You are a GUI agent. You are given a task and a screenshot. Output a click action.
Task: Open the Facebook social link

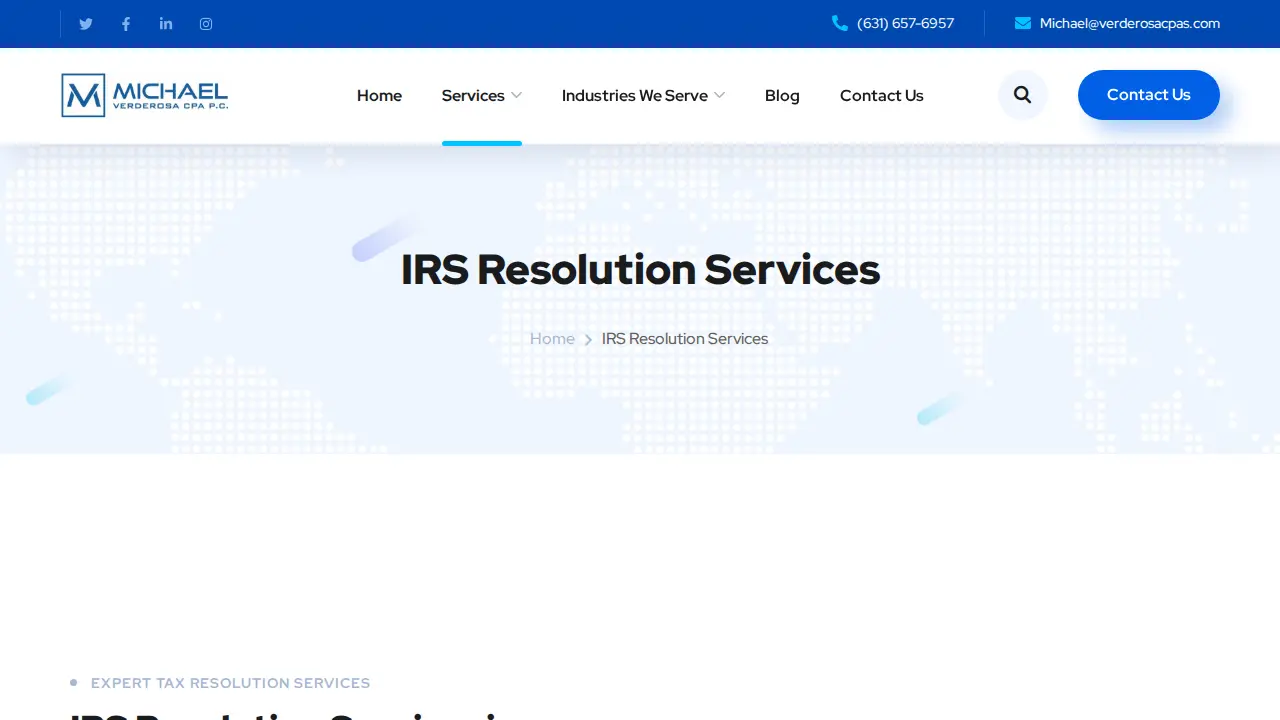tap(126, 24)
